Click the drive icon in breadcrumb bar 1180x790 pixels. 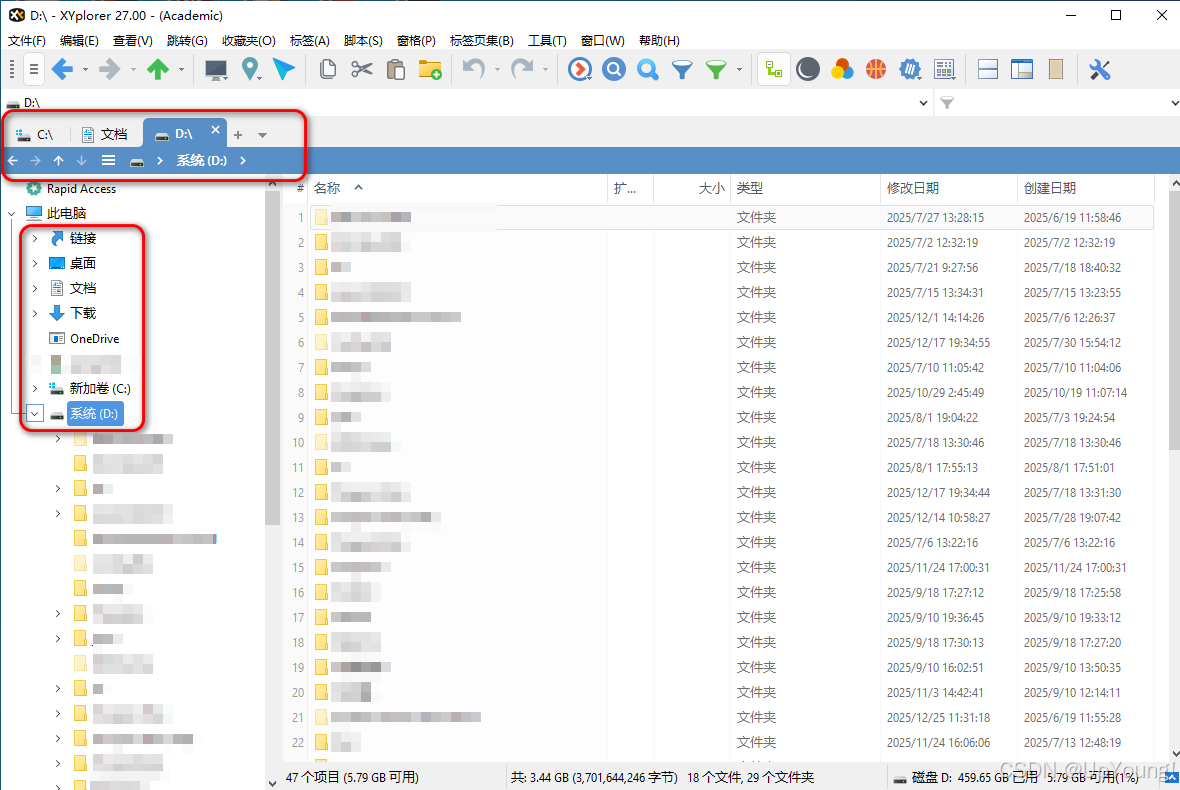pos(136,161)
